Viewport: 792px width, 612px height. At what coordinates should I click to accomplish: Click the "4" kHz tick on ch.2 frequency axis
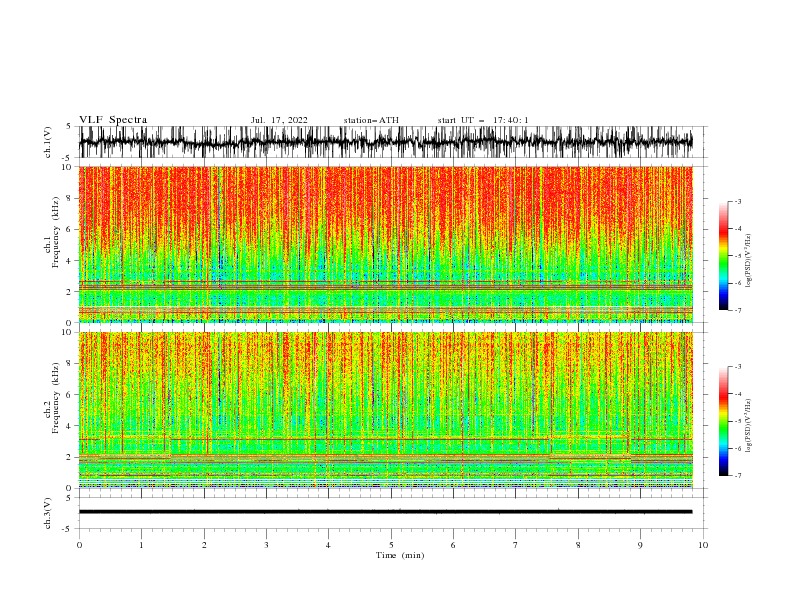(x=70, y=426)
